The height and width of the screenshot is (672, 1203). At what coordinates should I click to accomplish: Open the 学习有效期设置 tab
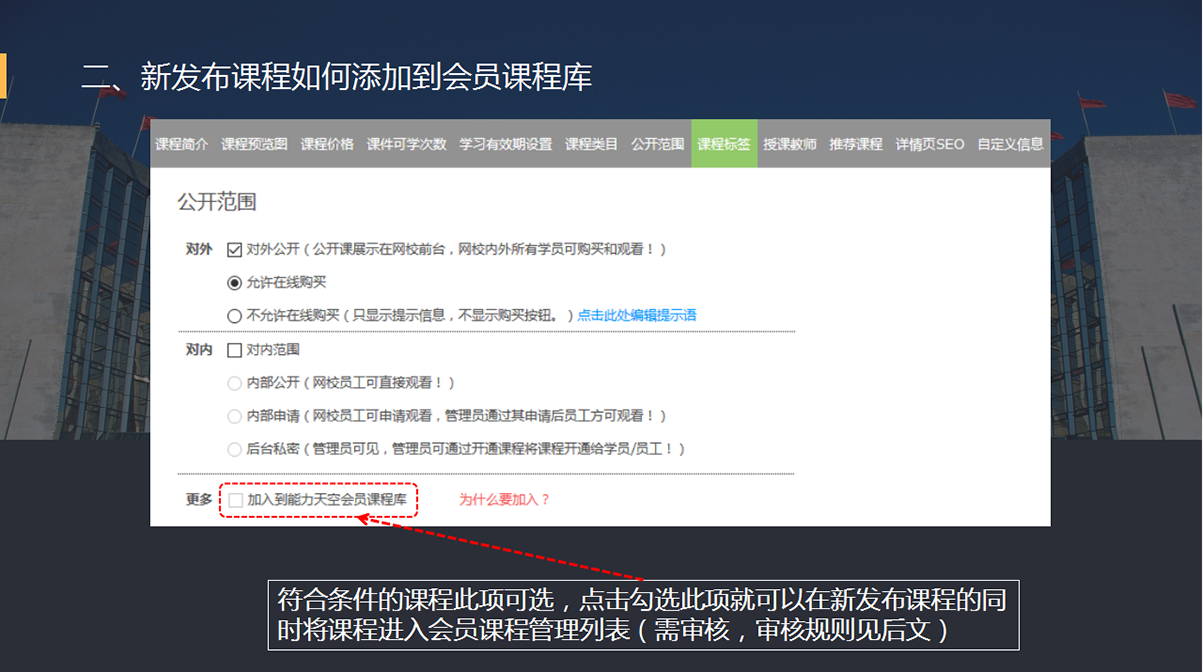[x=505, y=144]
